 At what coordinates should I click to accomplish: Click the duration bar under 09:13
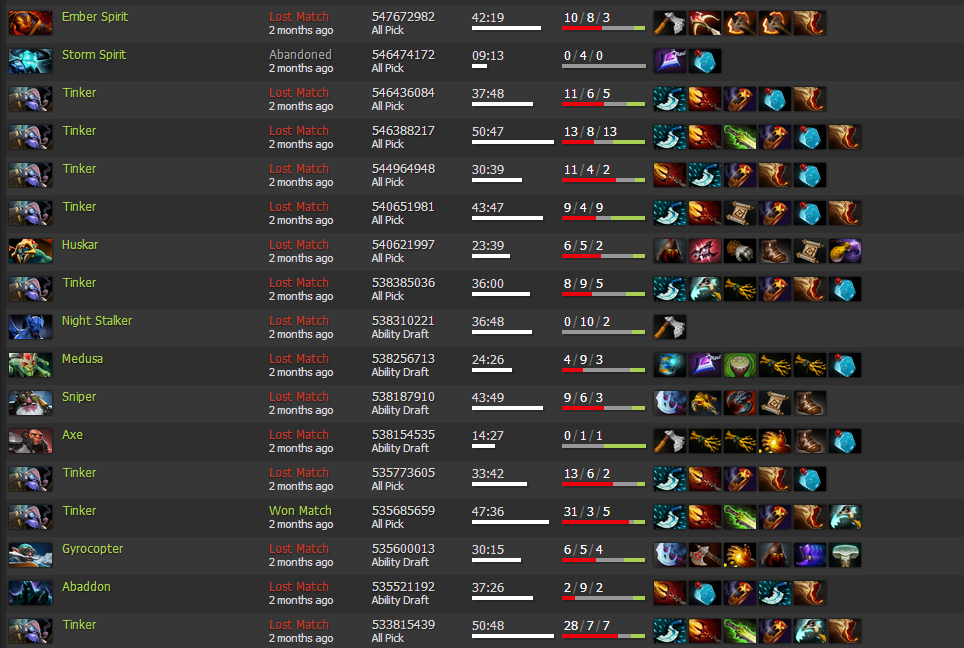coord(480,66)
